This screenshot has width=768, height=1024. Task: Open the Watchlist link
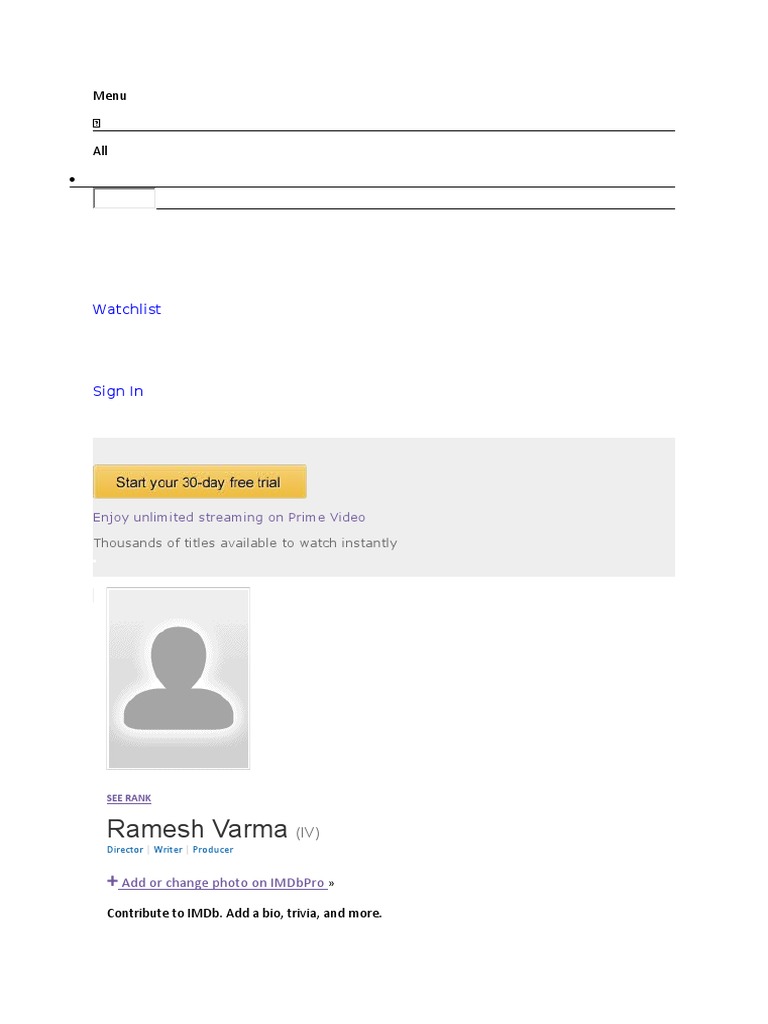(x=127, y=309)
